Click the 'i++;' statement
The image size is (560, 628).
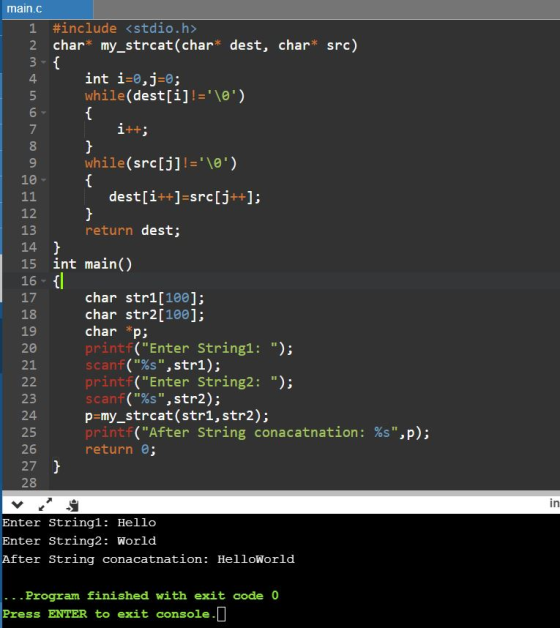[x=133, y=129]
